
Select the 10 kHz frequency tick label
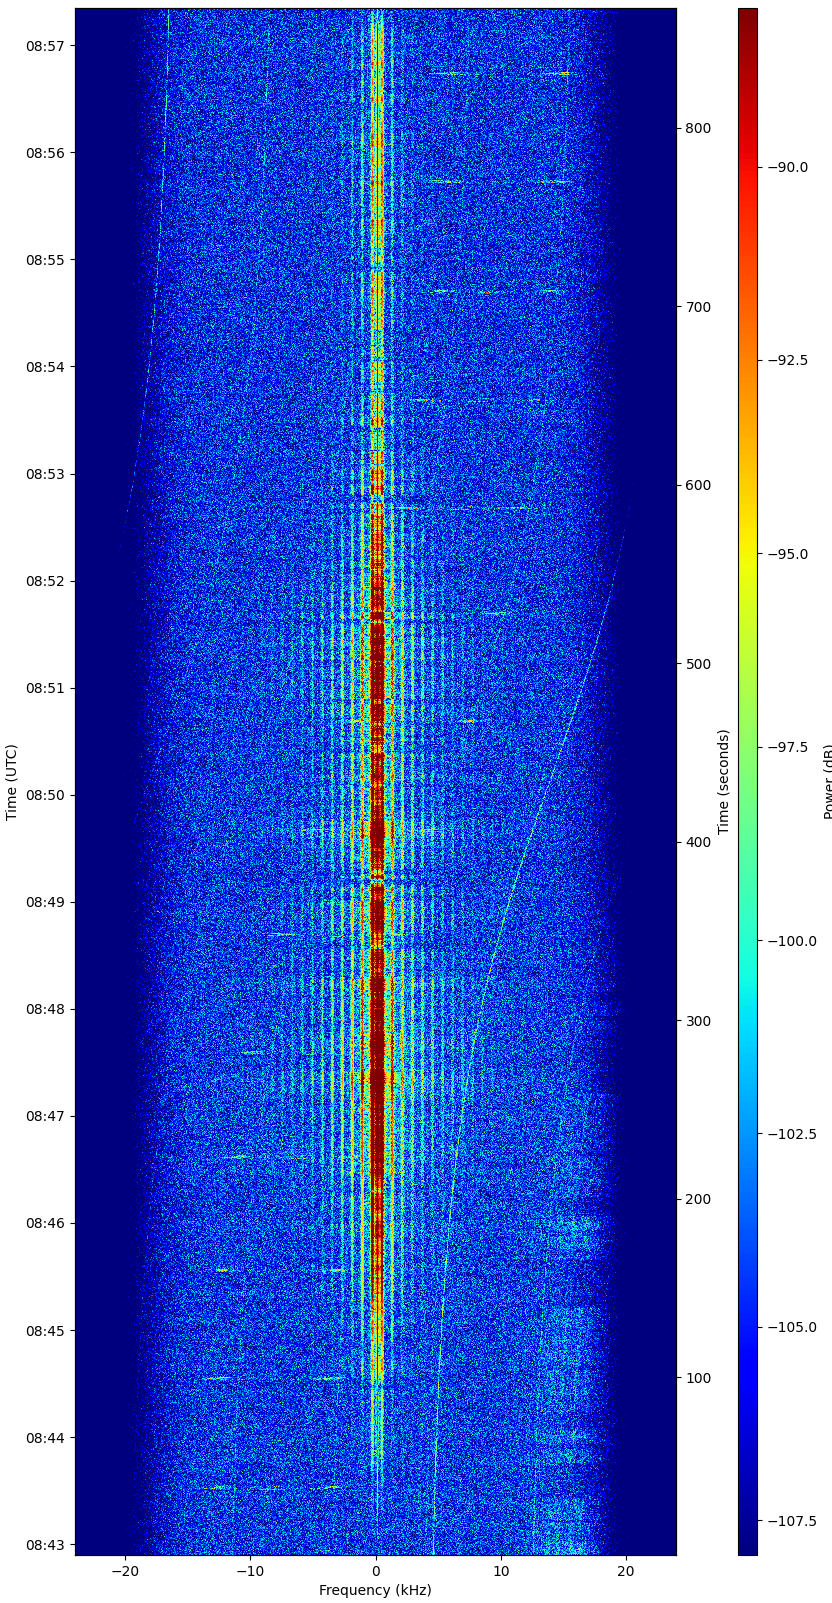(x=501, y=1571)
